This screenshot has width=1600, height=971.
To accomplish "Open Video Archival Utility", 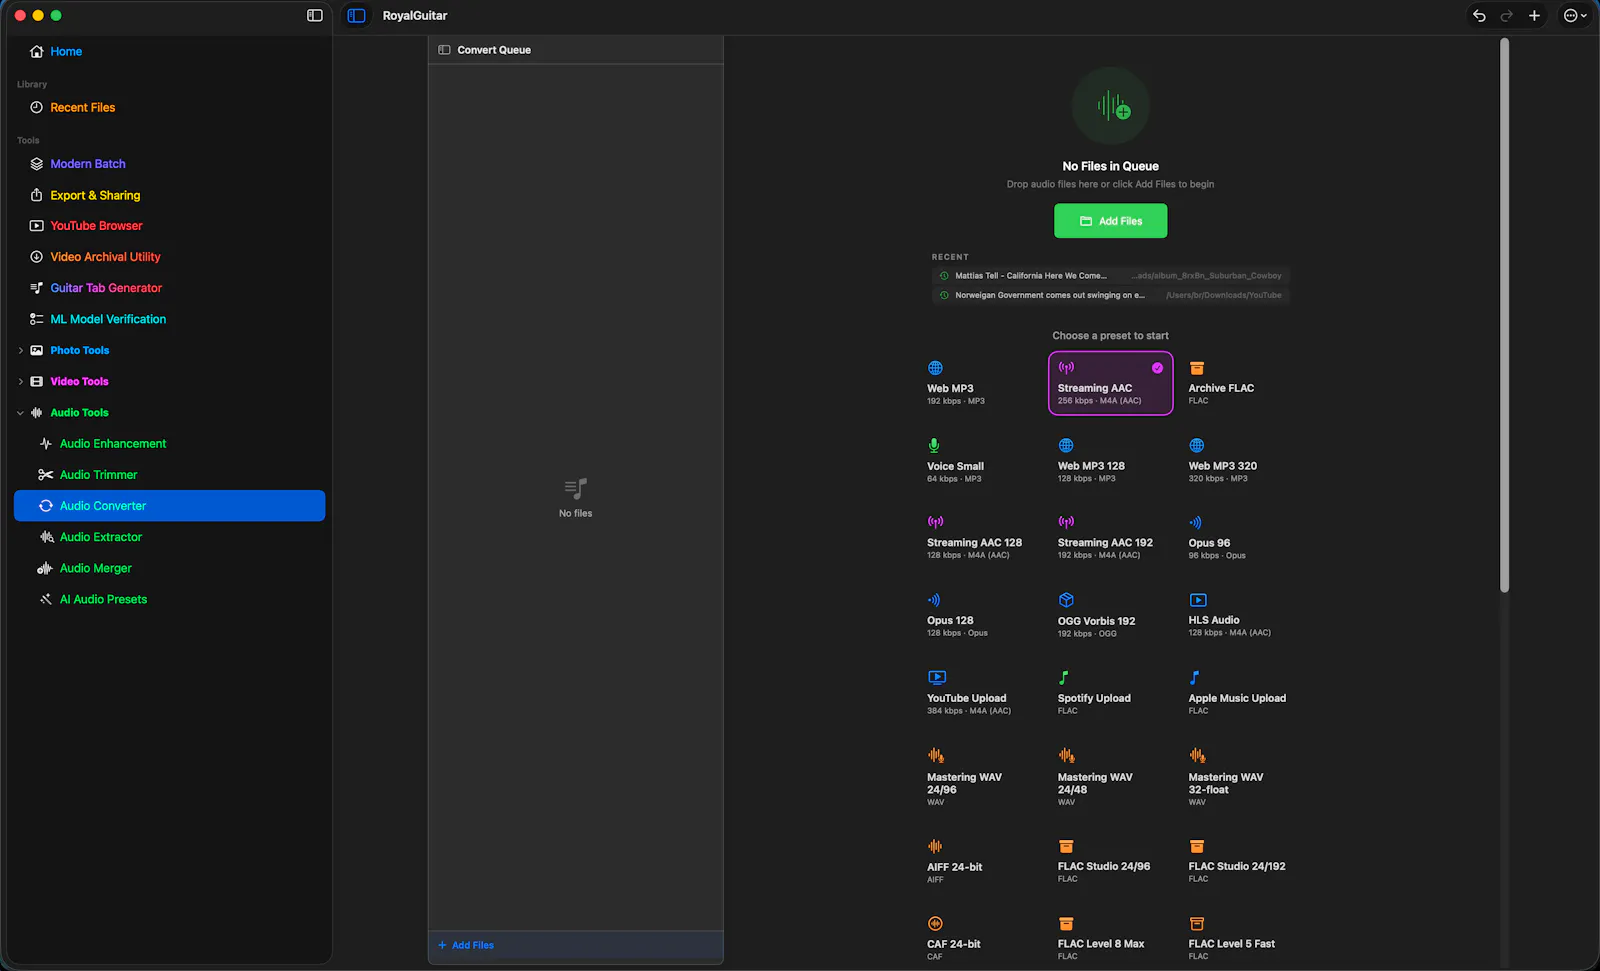I will 169,257.
